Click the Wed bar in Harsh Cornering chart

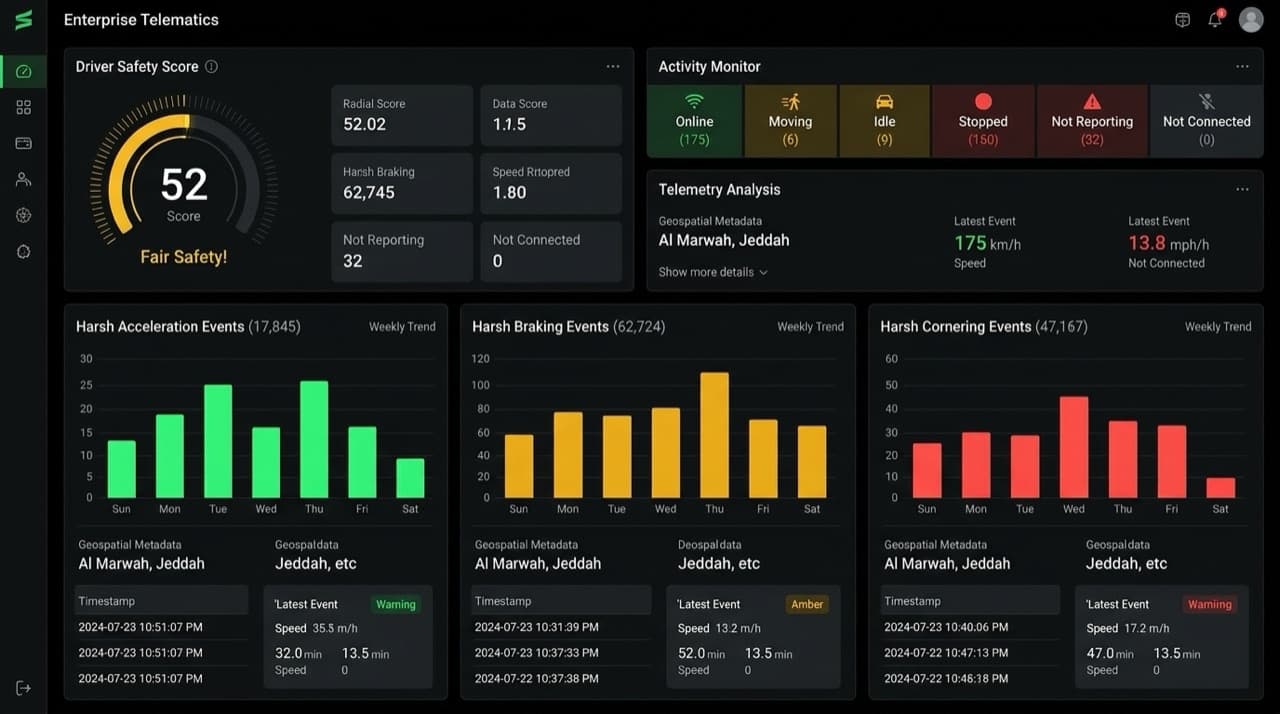click(1074, 447)
